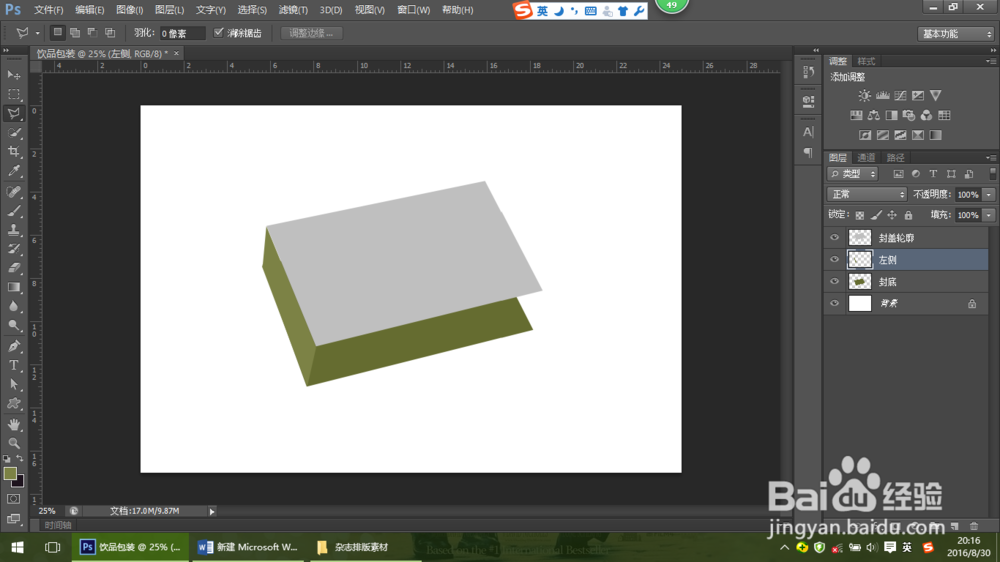Click the 调整边缘... button

312,33
